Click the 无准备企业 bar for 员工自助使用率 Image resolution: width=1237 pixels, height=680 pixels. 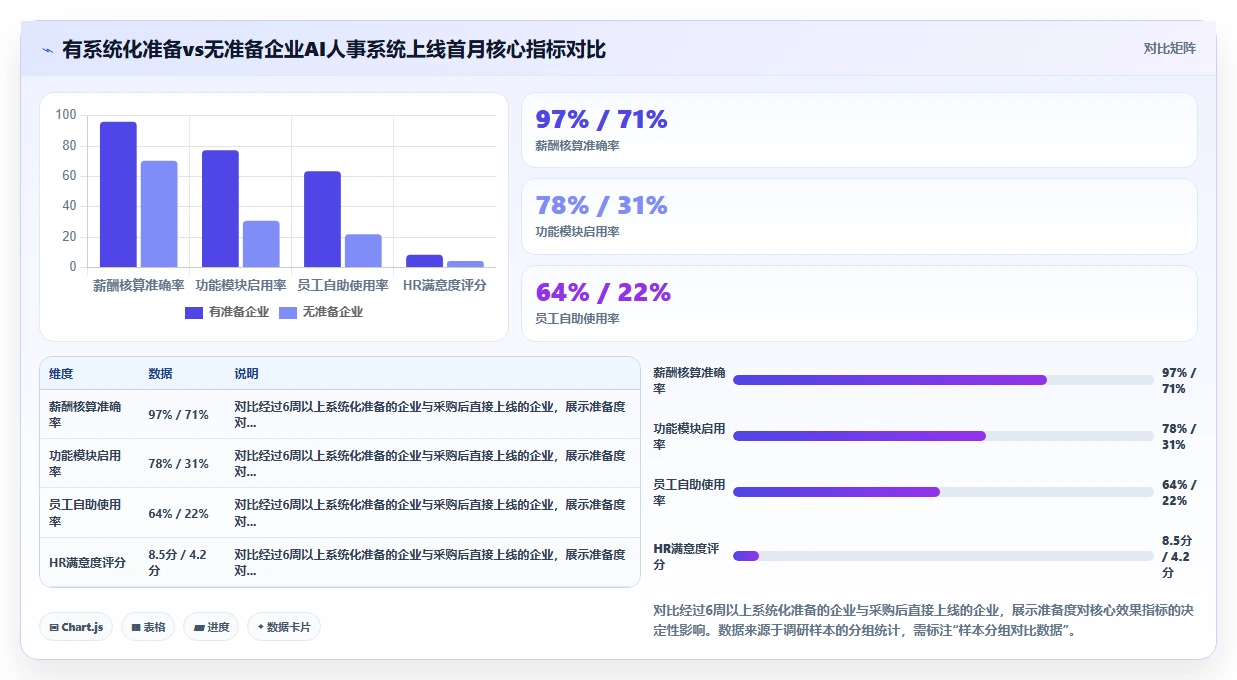[x=363, y=251]
